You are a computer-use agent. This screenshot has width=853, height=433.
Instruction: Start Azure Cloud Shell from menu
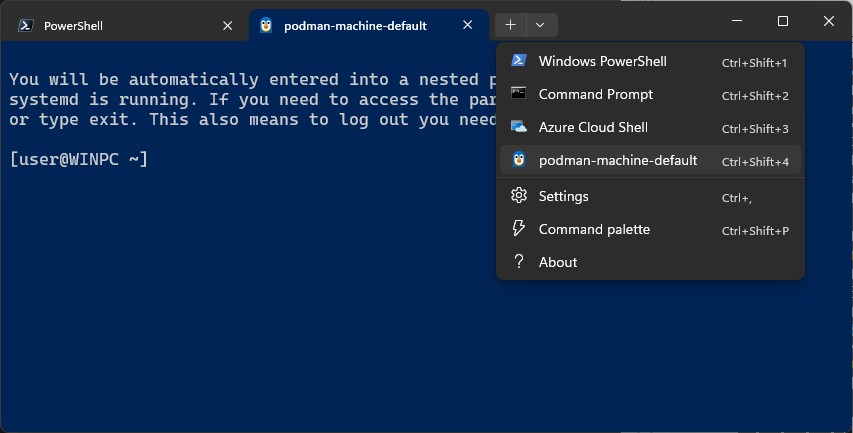tap(650, 127)
